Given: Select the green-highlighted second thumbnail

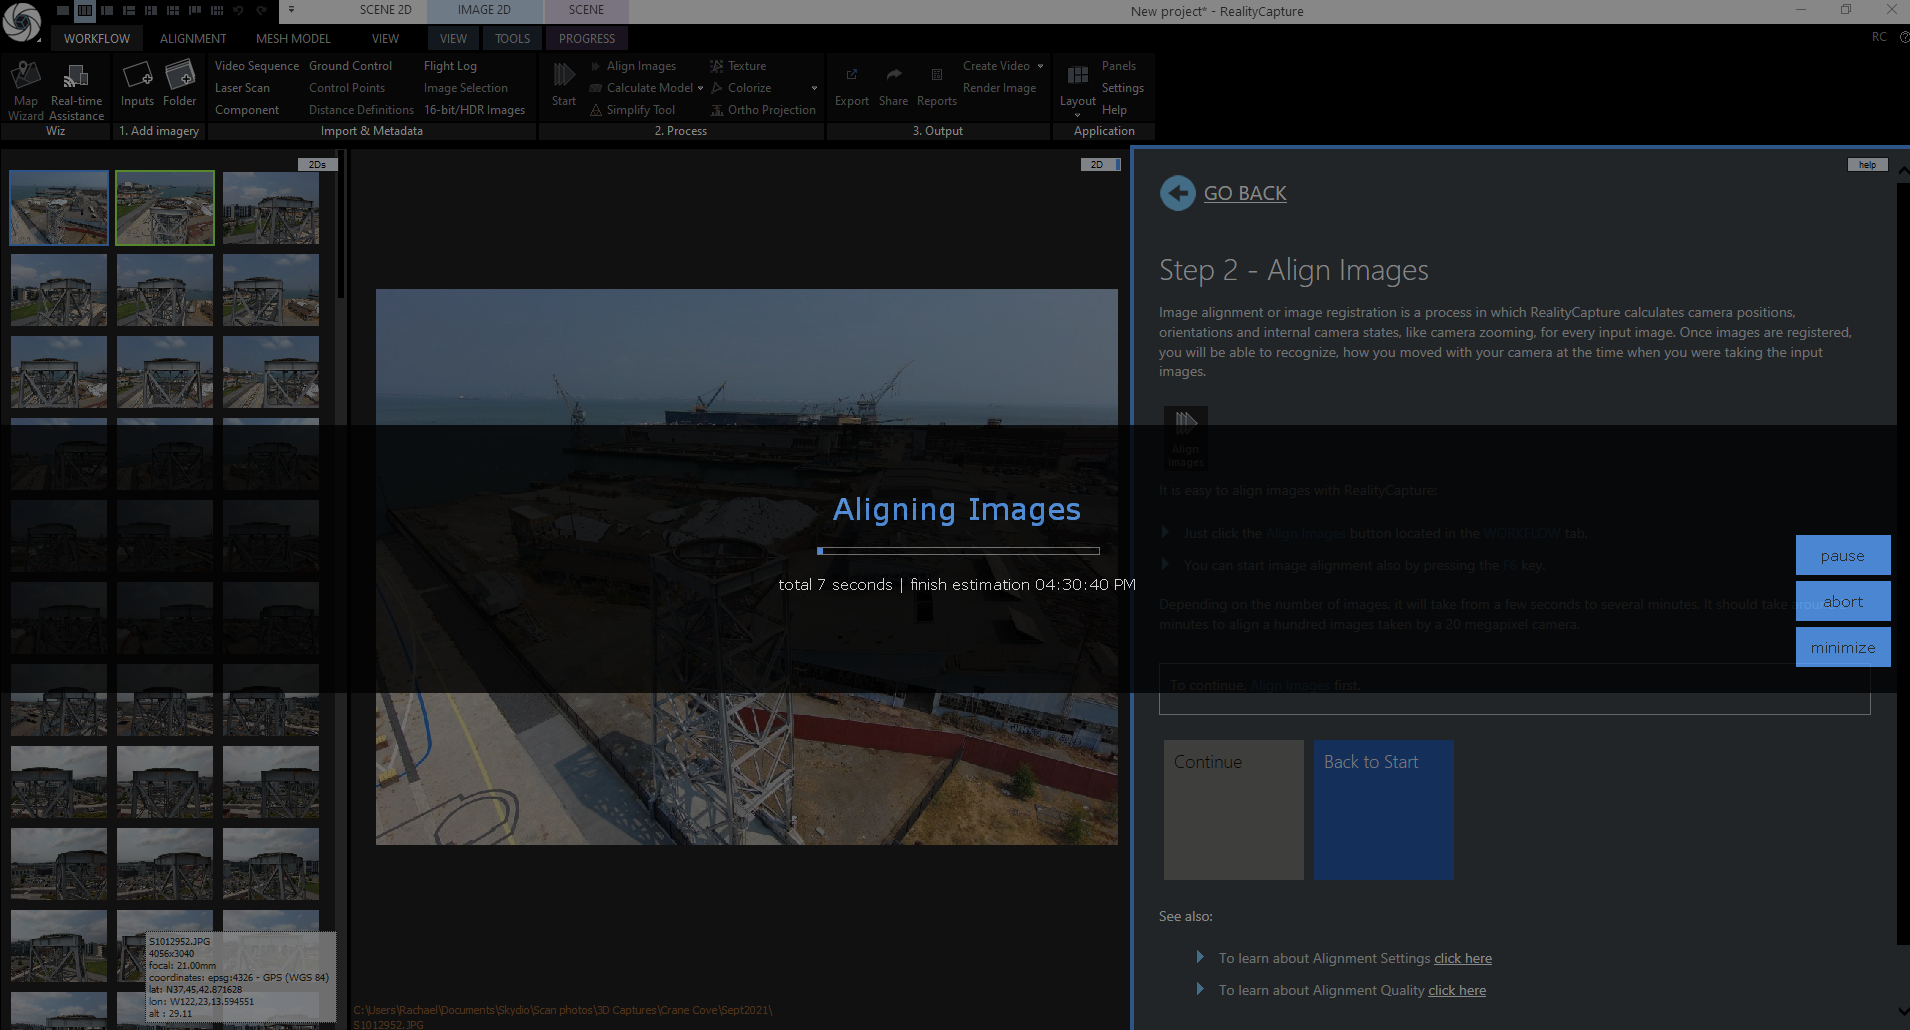Looking at the screenshot, I should (165, 208).
